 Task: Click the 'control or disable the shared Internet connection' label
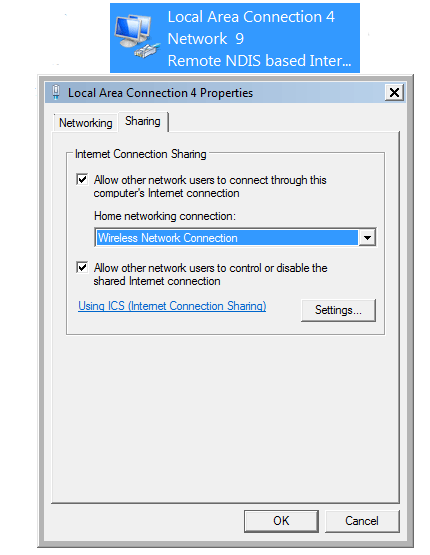pyautogui.click(x=210, y=274)
